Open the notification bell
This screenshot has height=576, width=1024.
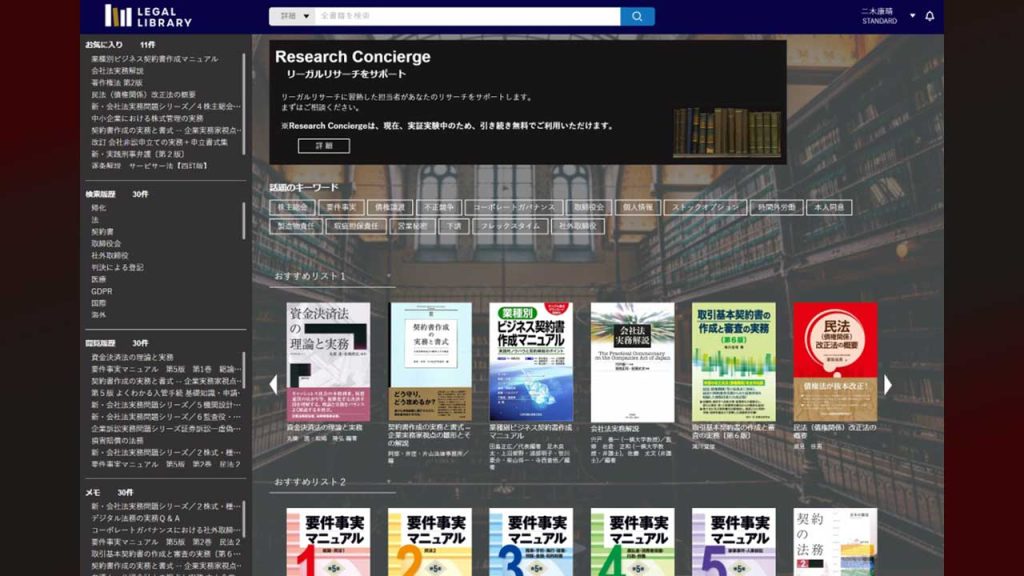coord(929,16)
